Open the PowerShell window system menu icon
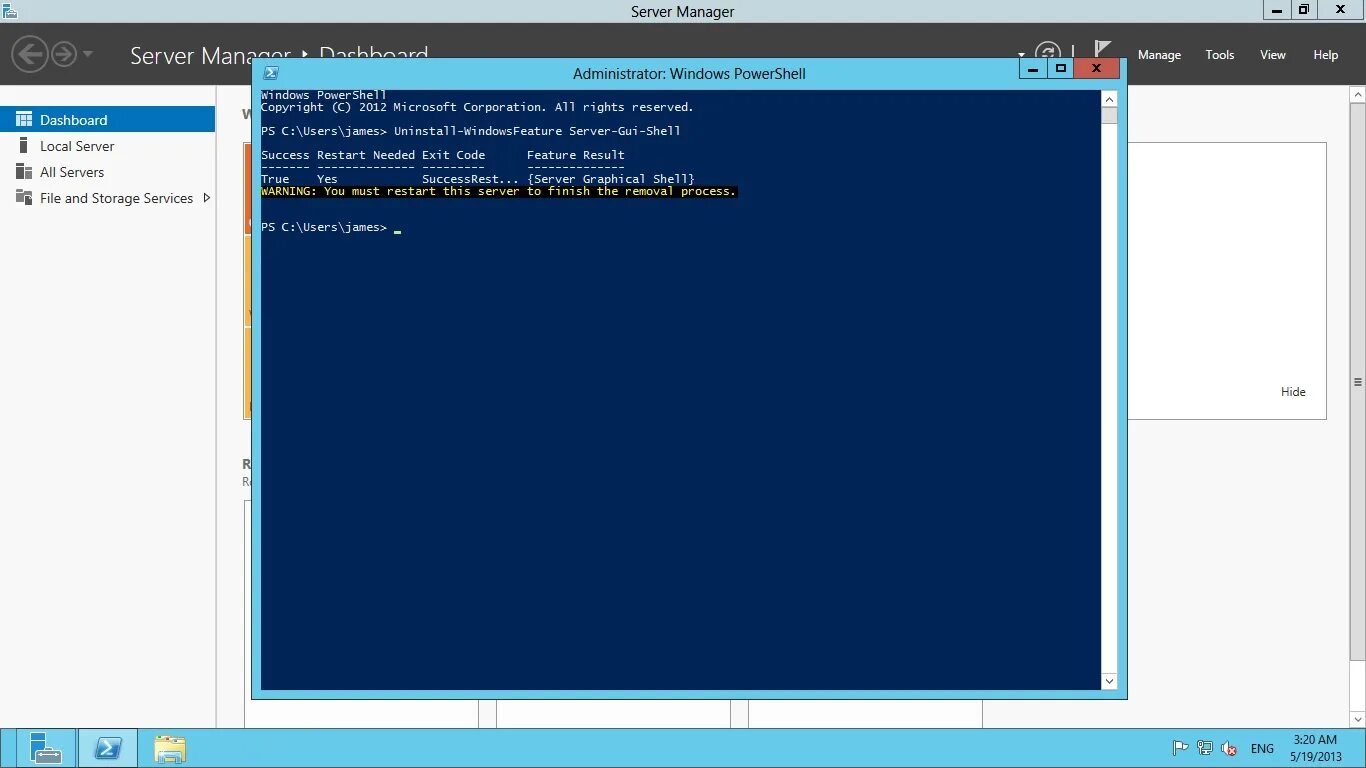 click(270, 73)
